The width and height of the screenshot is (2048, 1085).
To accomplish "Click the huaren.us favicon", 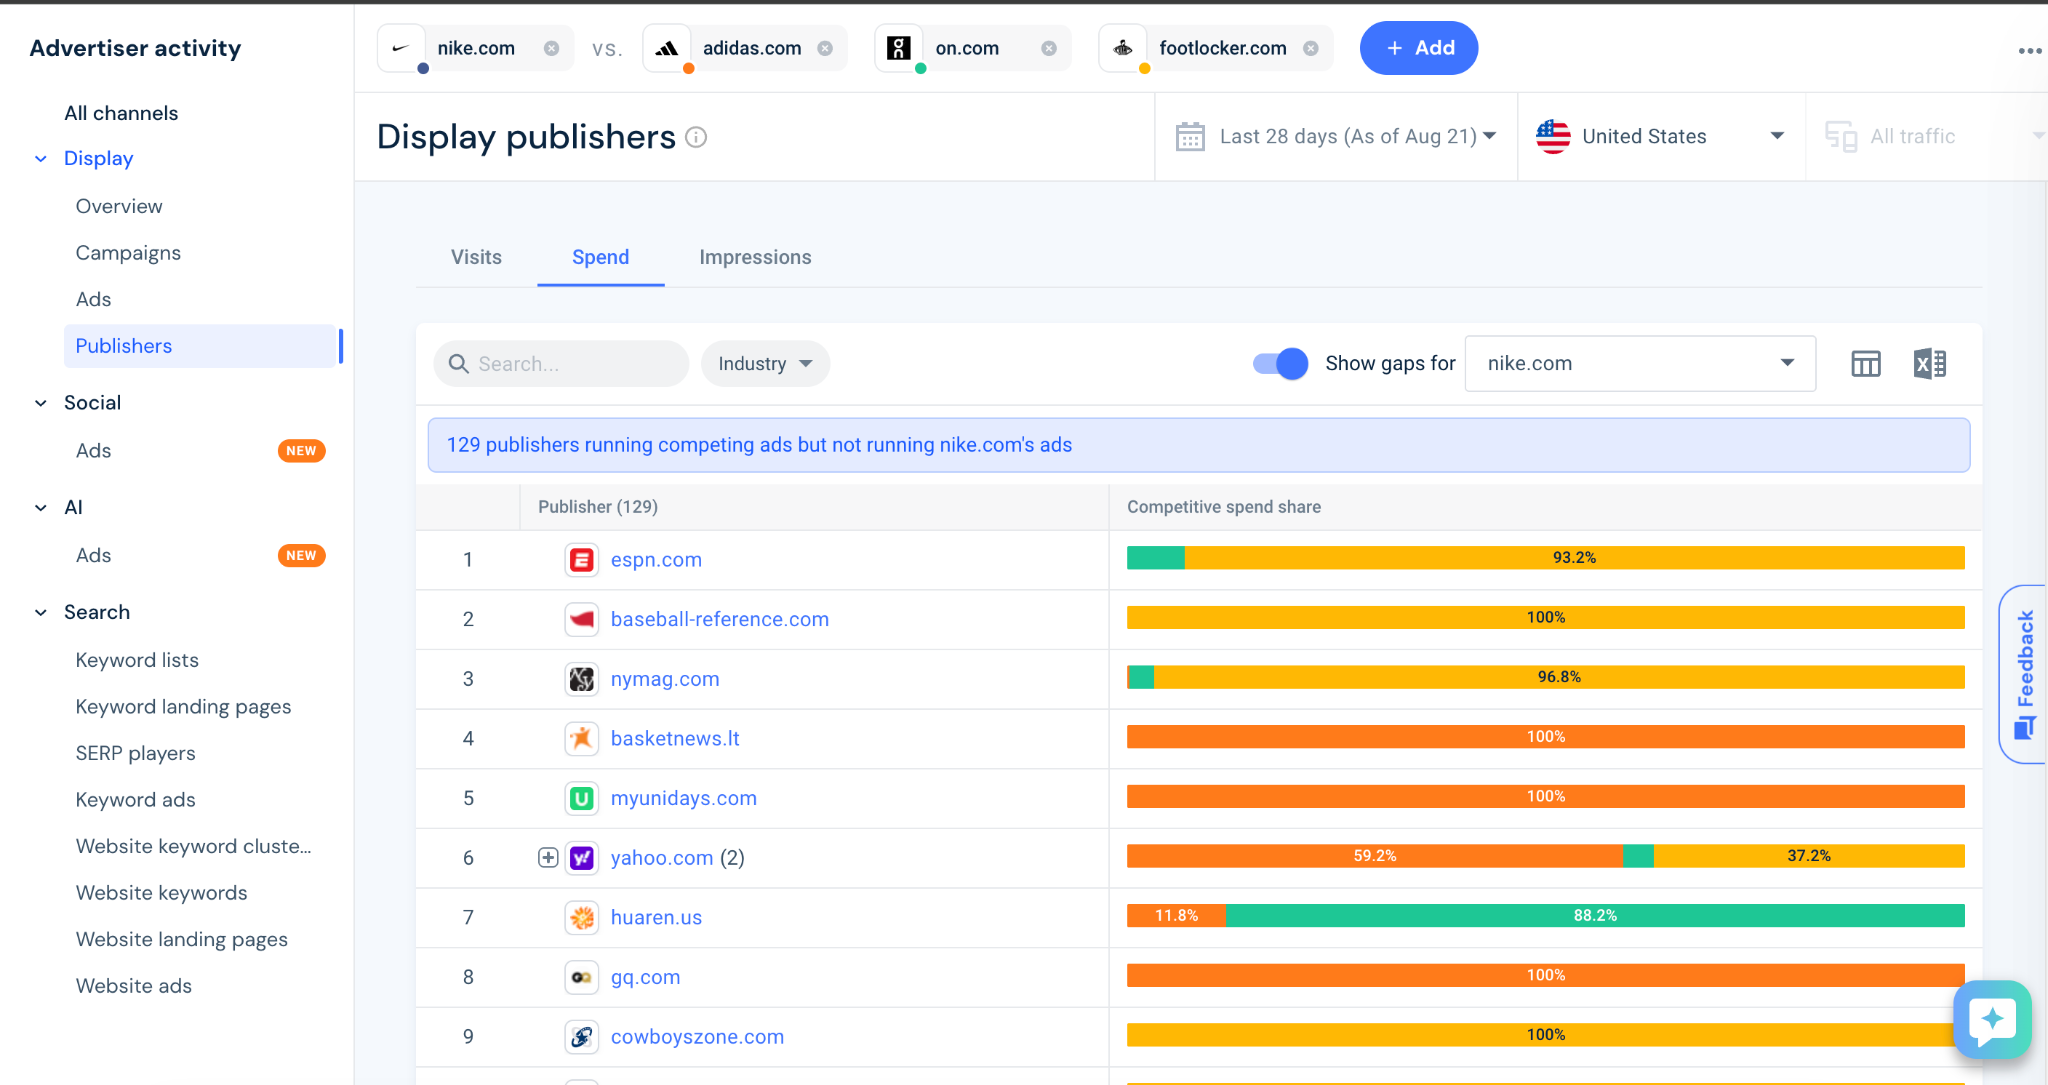I will 582,917.
